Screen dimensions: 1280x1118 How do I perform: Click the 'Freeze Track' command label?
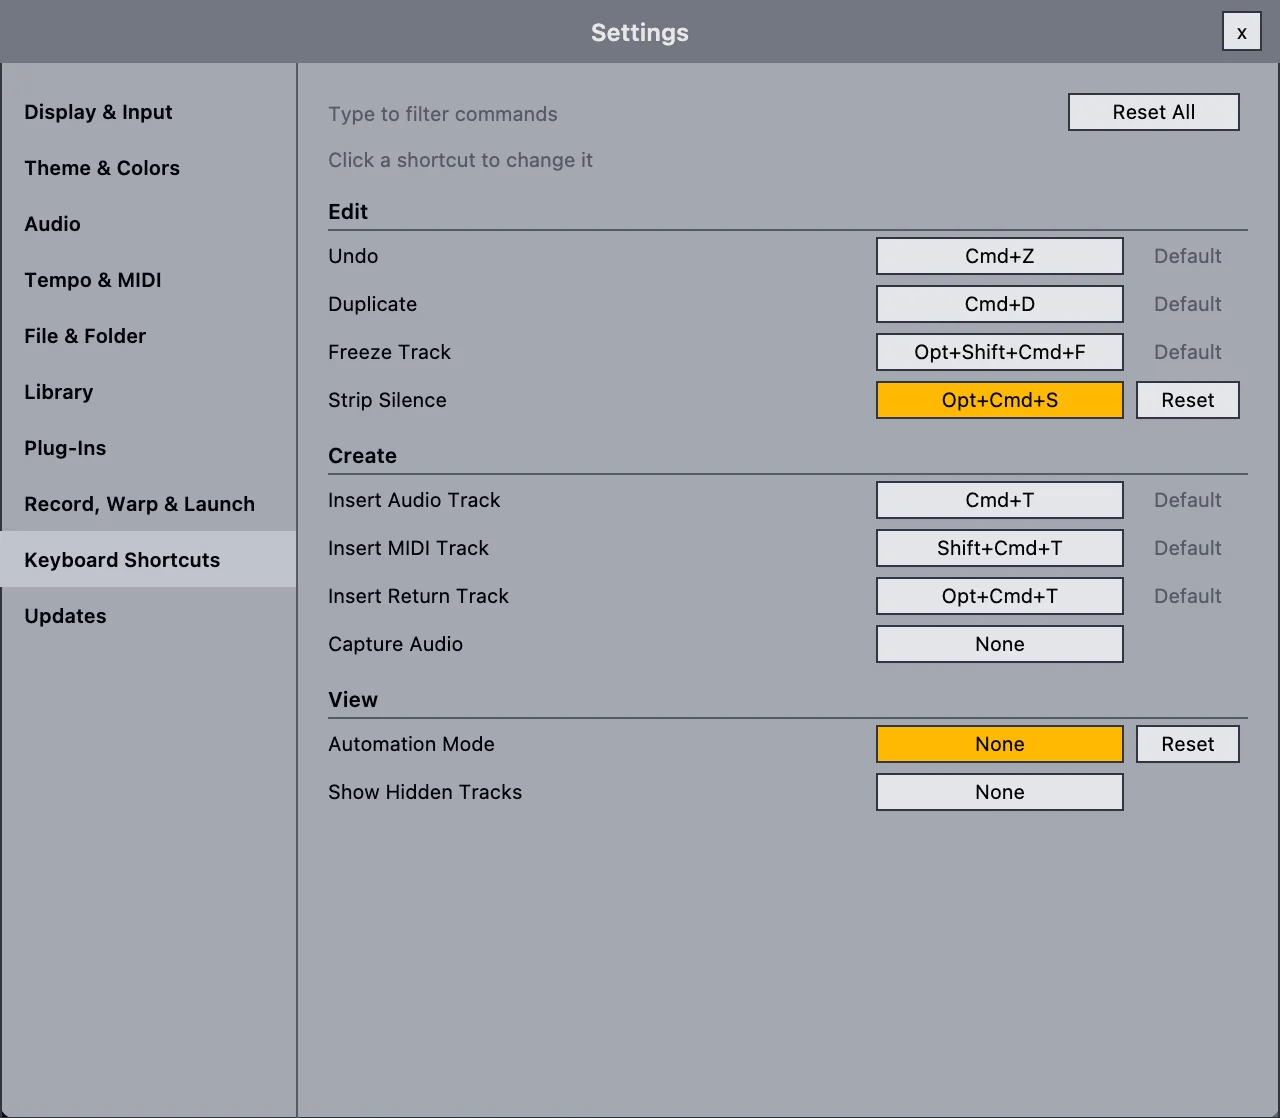[x=389, y=352]
